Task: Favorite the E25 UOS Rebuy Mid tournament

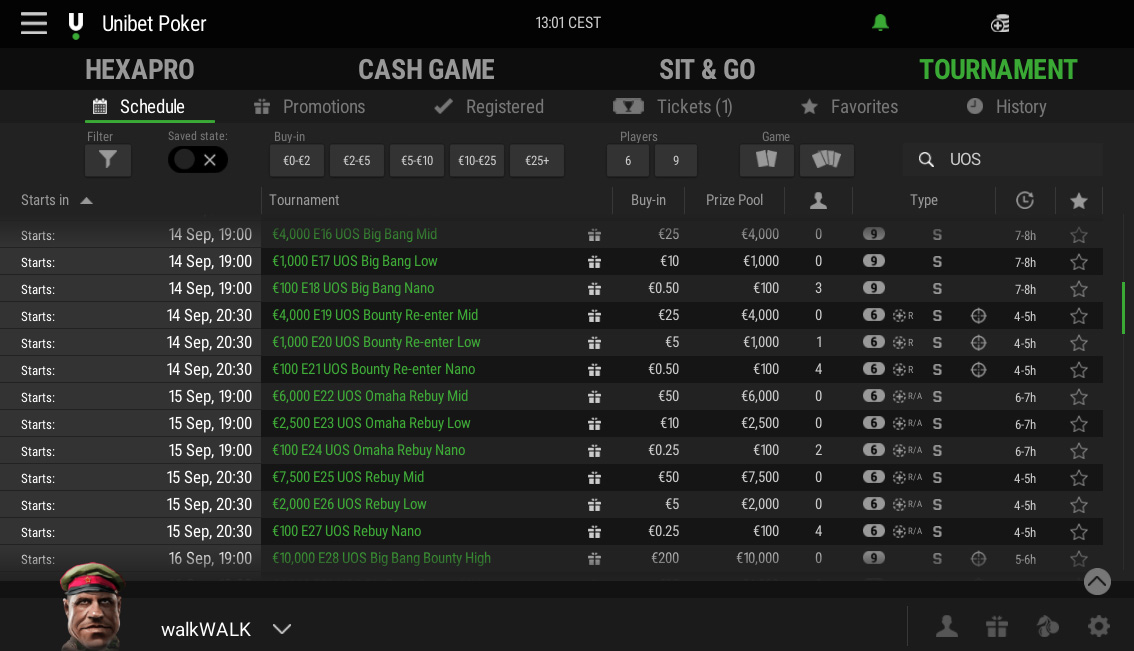Action: pyautogui.click(x=1078, y=478)
